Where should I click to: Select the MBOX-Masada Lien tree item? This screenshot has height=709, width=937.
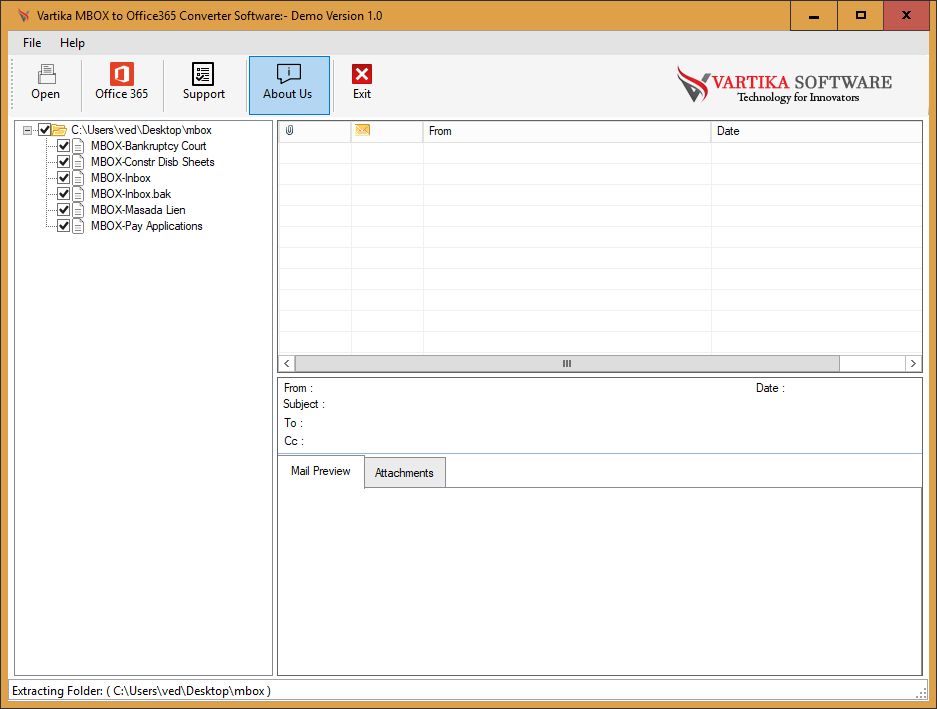click(138, 210)
